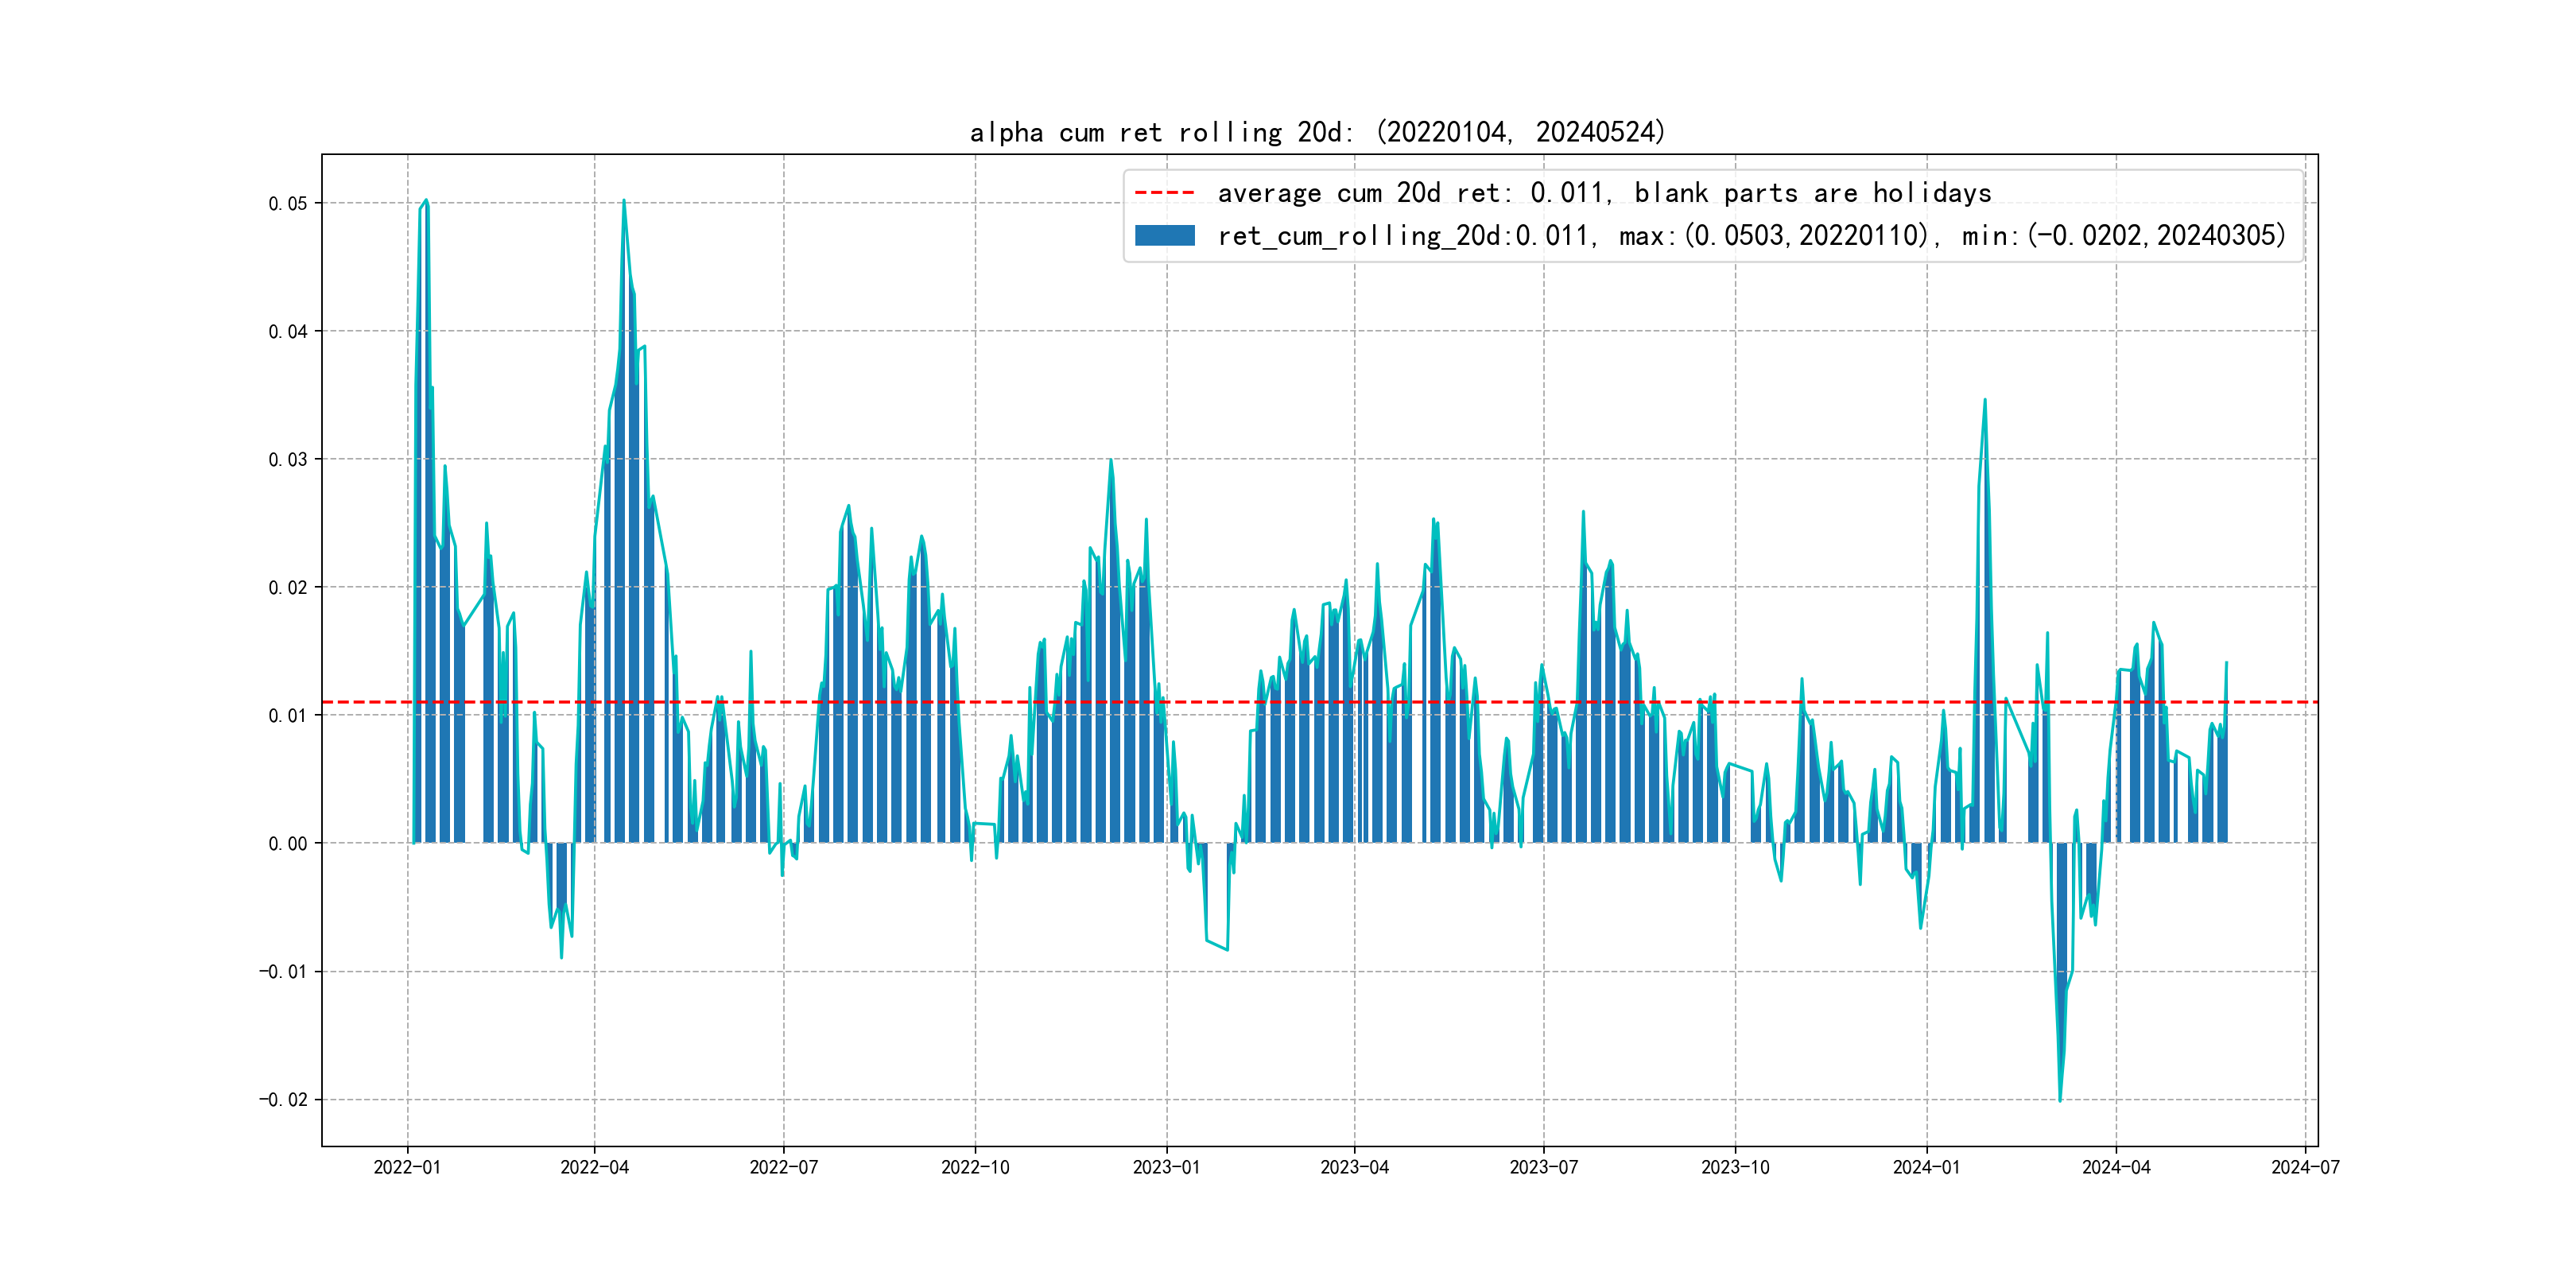This screenshot has height=1288, width=2576.
Task: Click the blue bar legend swatch
Action: 1164,236
